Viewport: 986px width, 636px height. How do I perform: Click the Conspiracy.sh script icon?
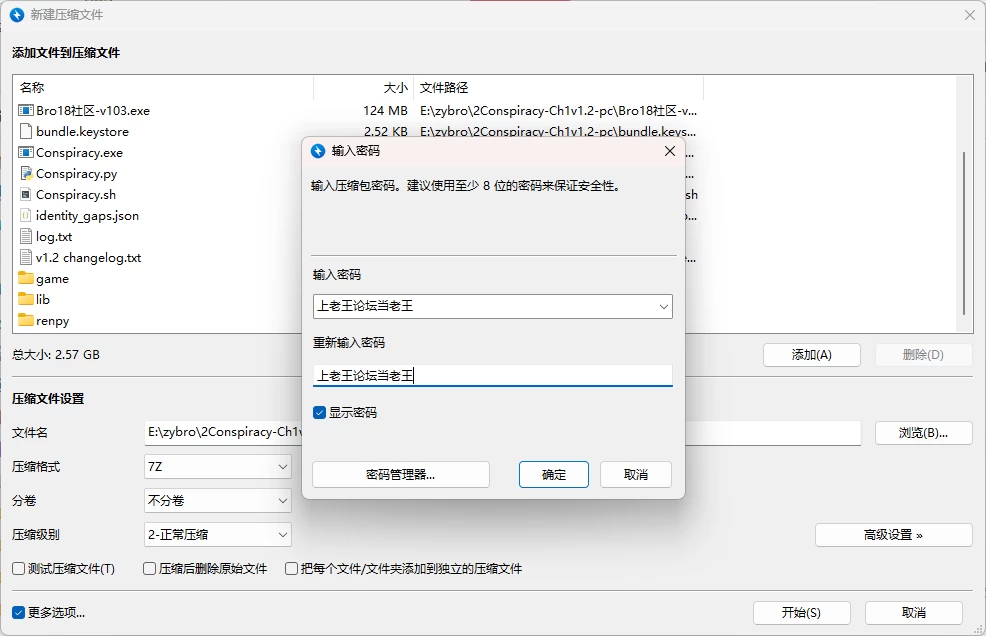click(26, 194)
